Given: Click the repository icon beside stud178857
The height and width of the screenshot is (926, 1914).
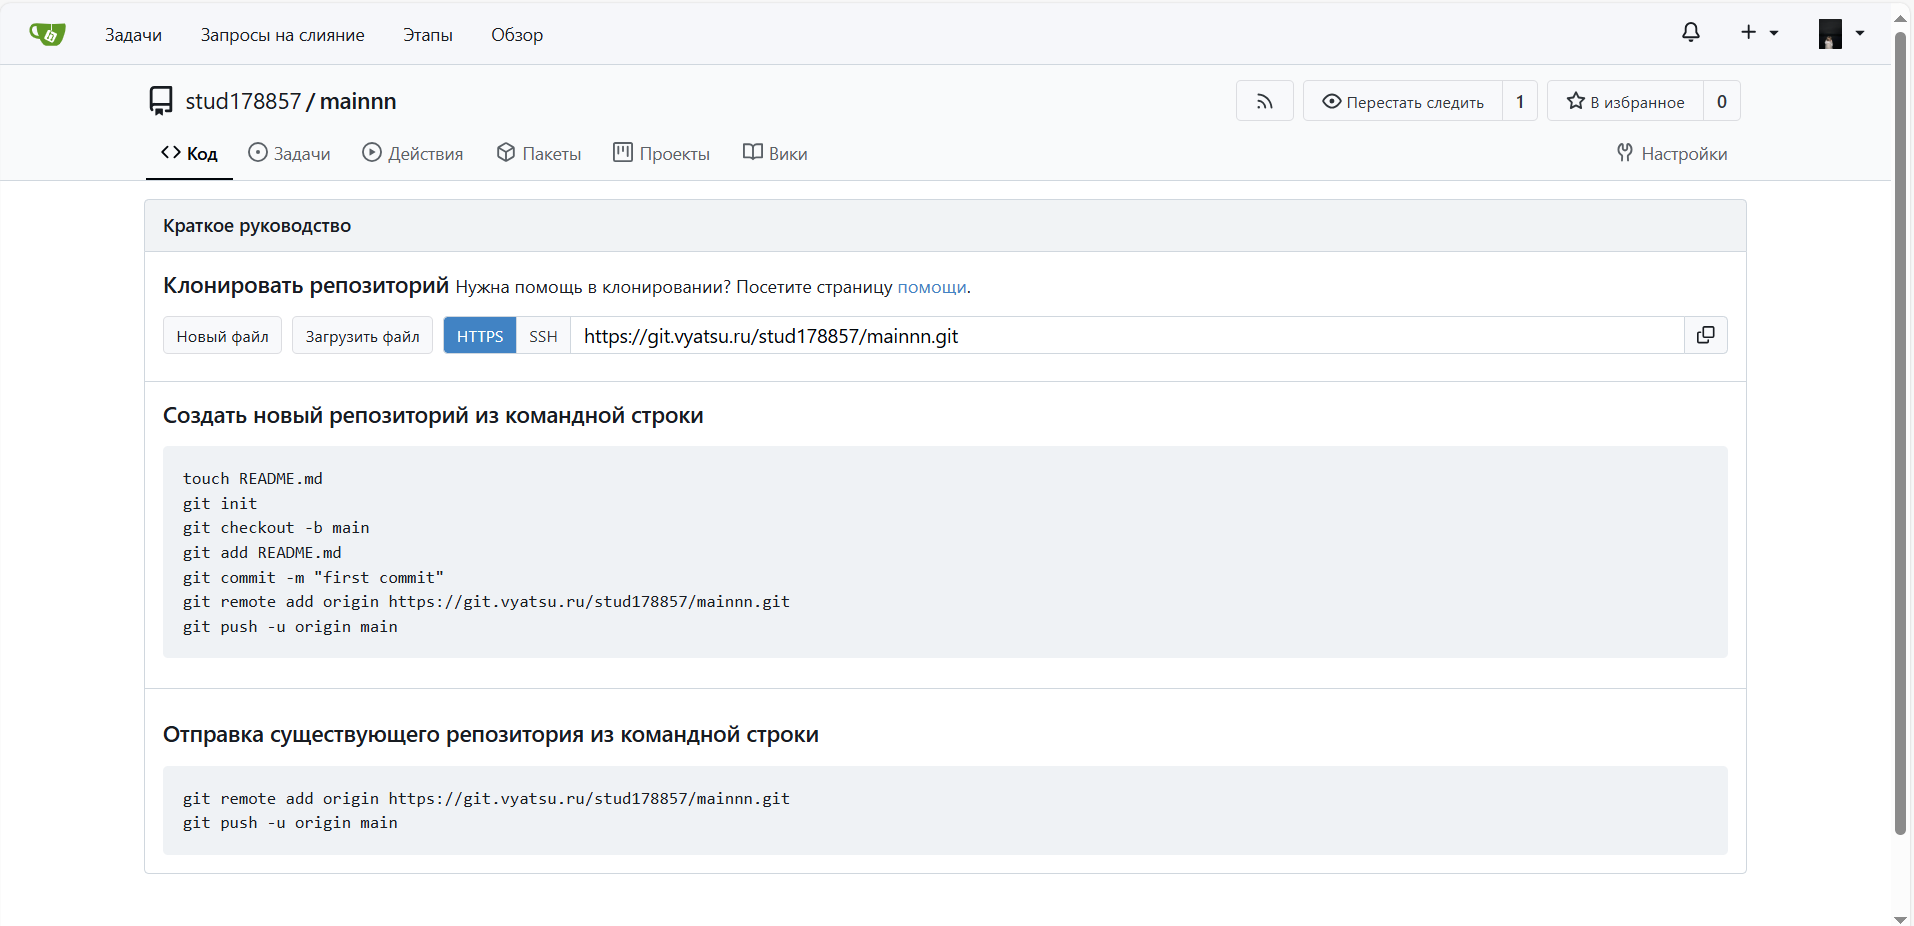Looking at the screenshot, I should (160, 101).
